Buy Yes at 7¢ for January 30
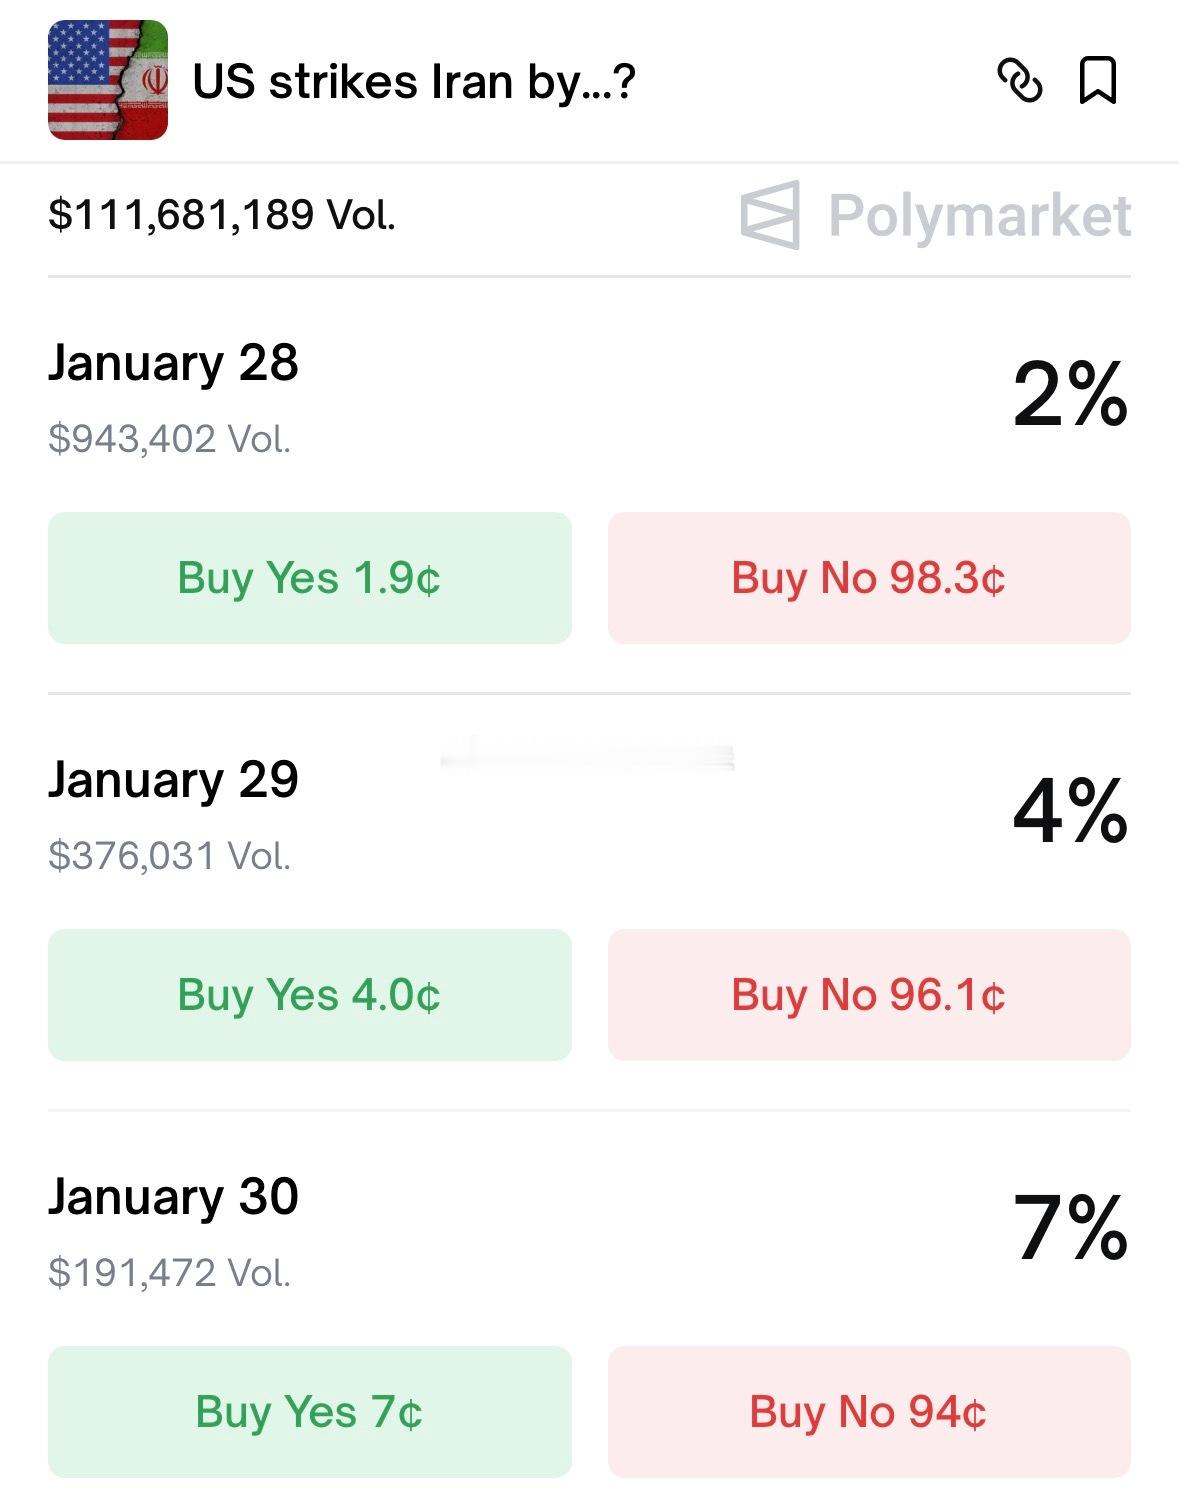This screenshot has height=1511, width=1179. (x=309, y=1412)
